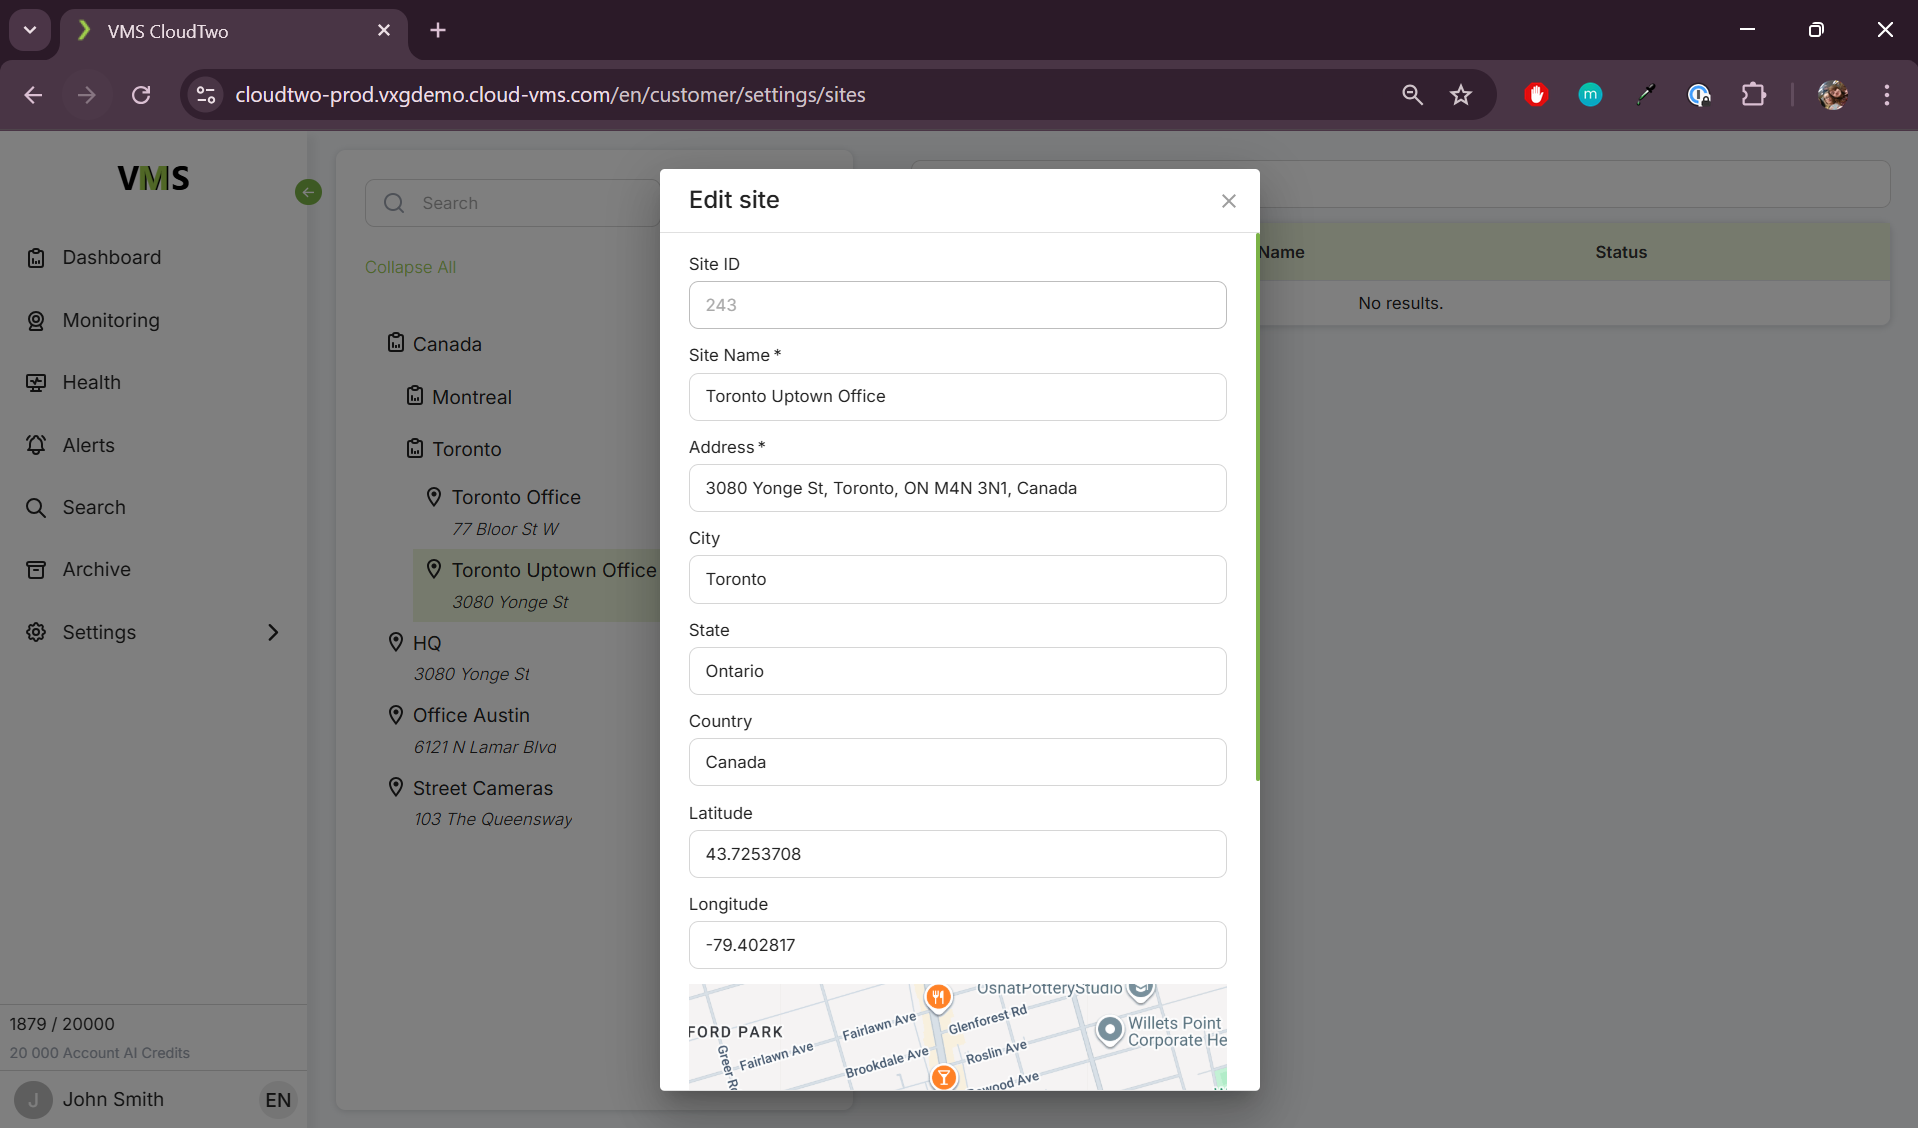
Task: Click the Archive box icon
Action: pos(36,570)
